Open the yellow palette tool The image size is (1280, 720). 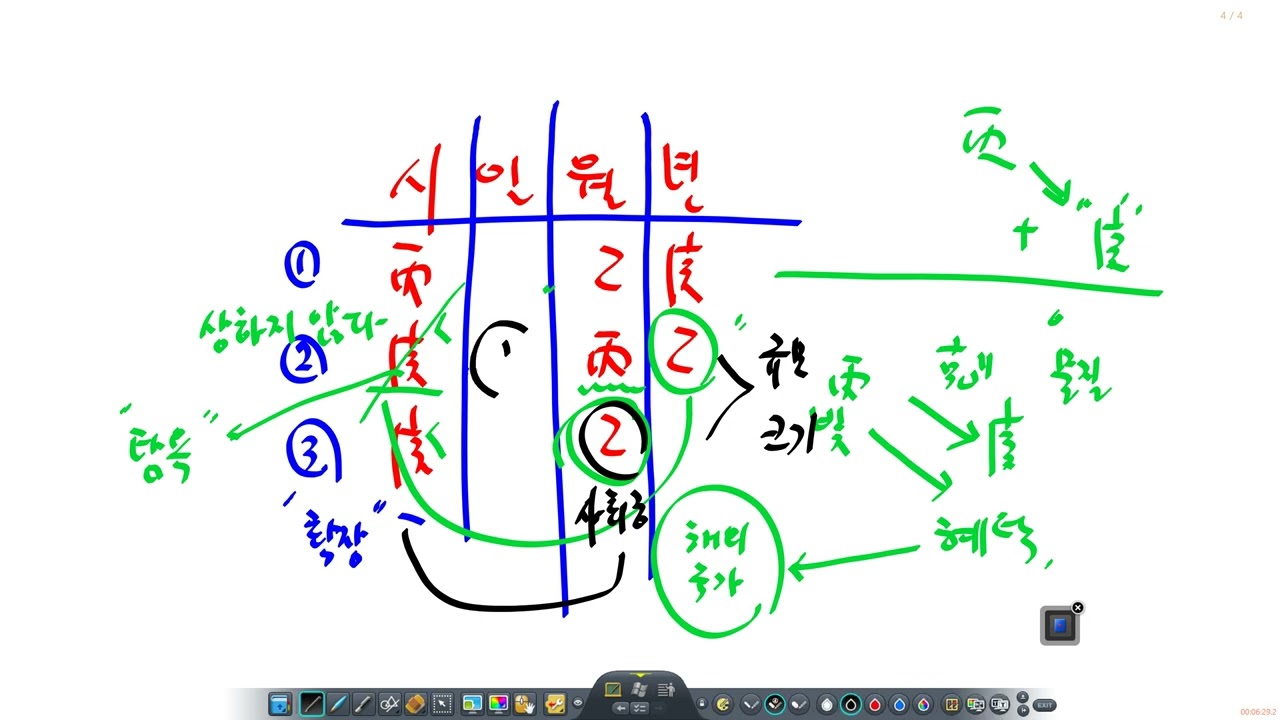pyautogui.click(x=723, y=704)
